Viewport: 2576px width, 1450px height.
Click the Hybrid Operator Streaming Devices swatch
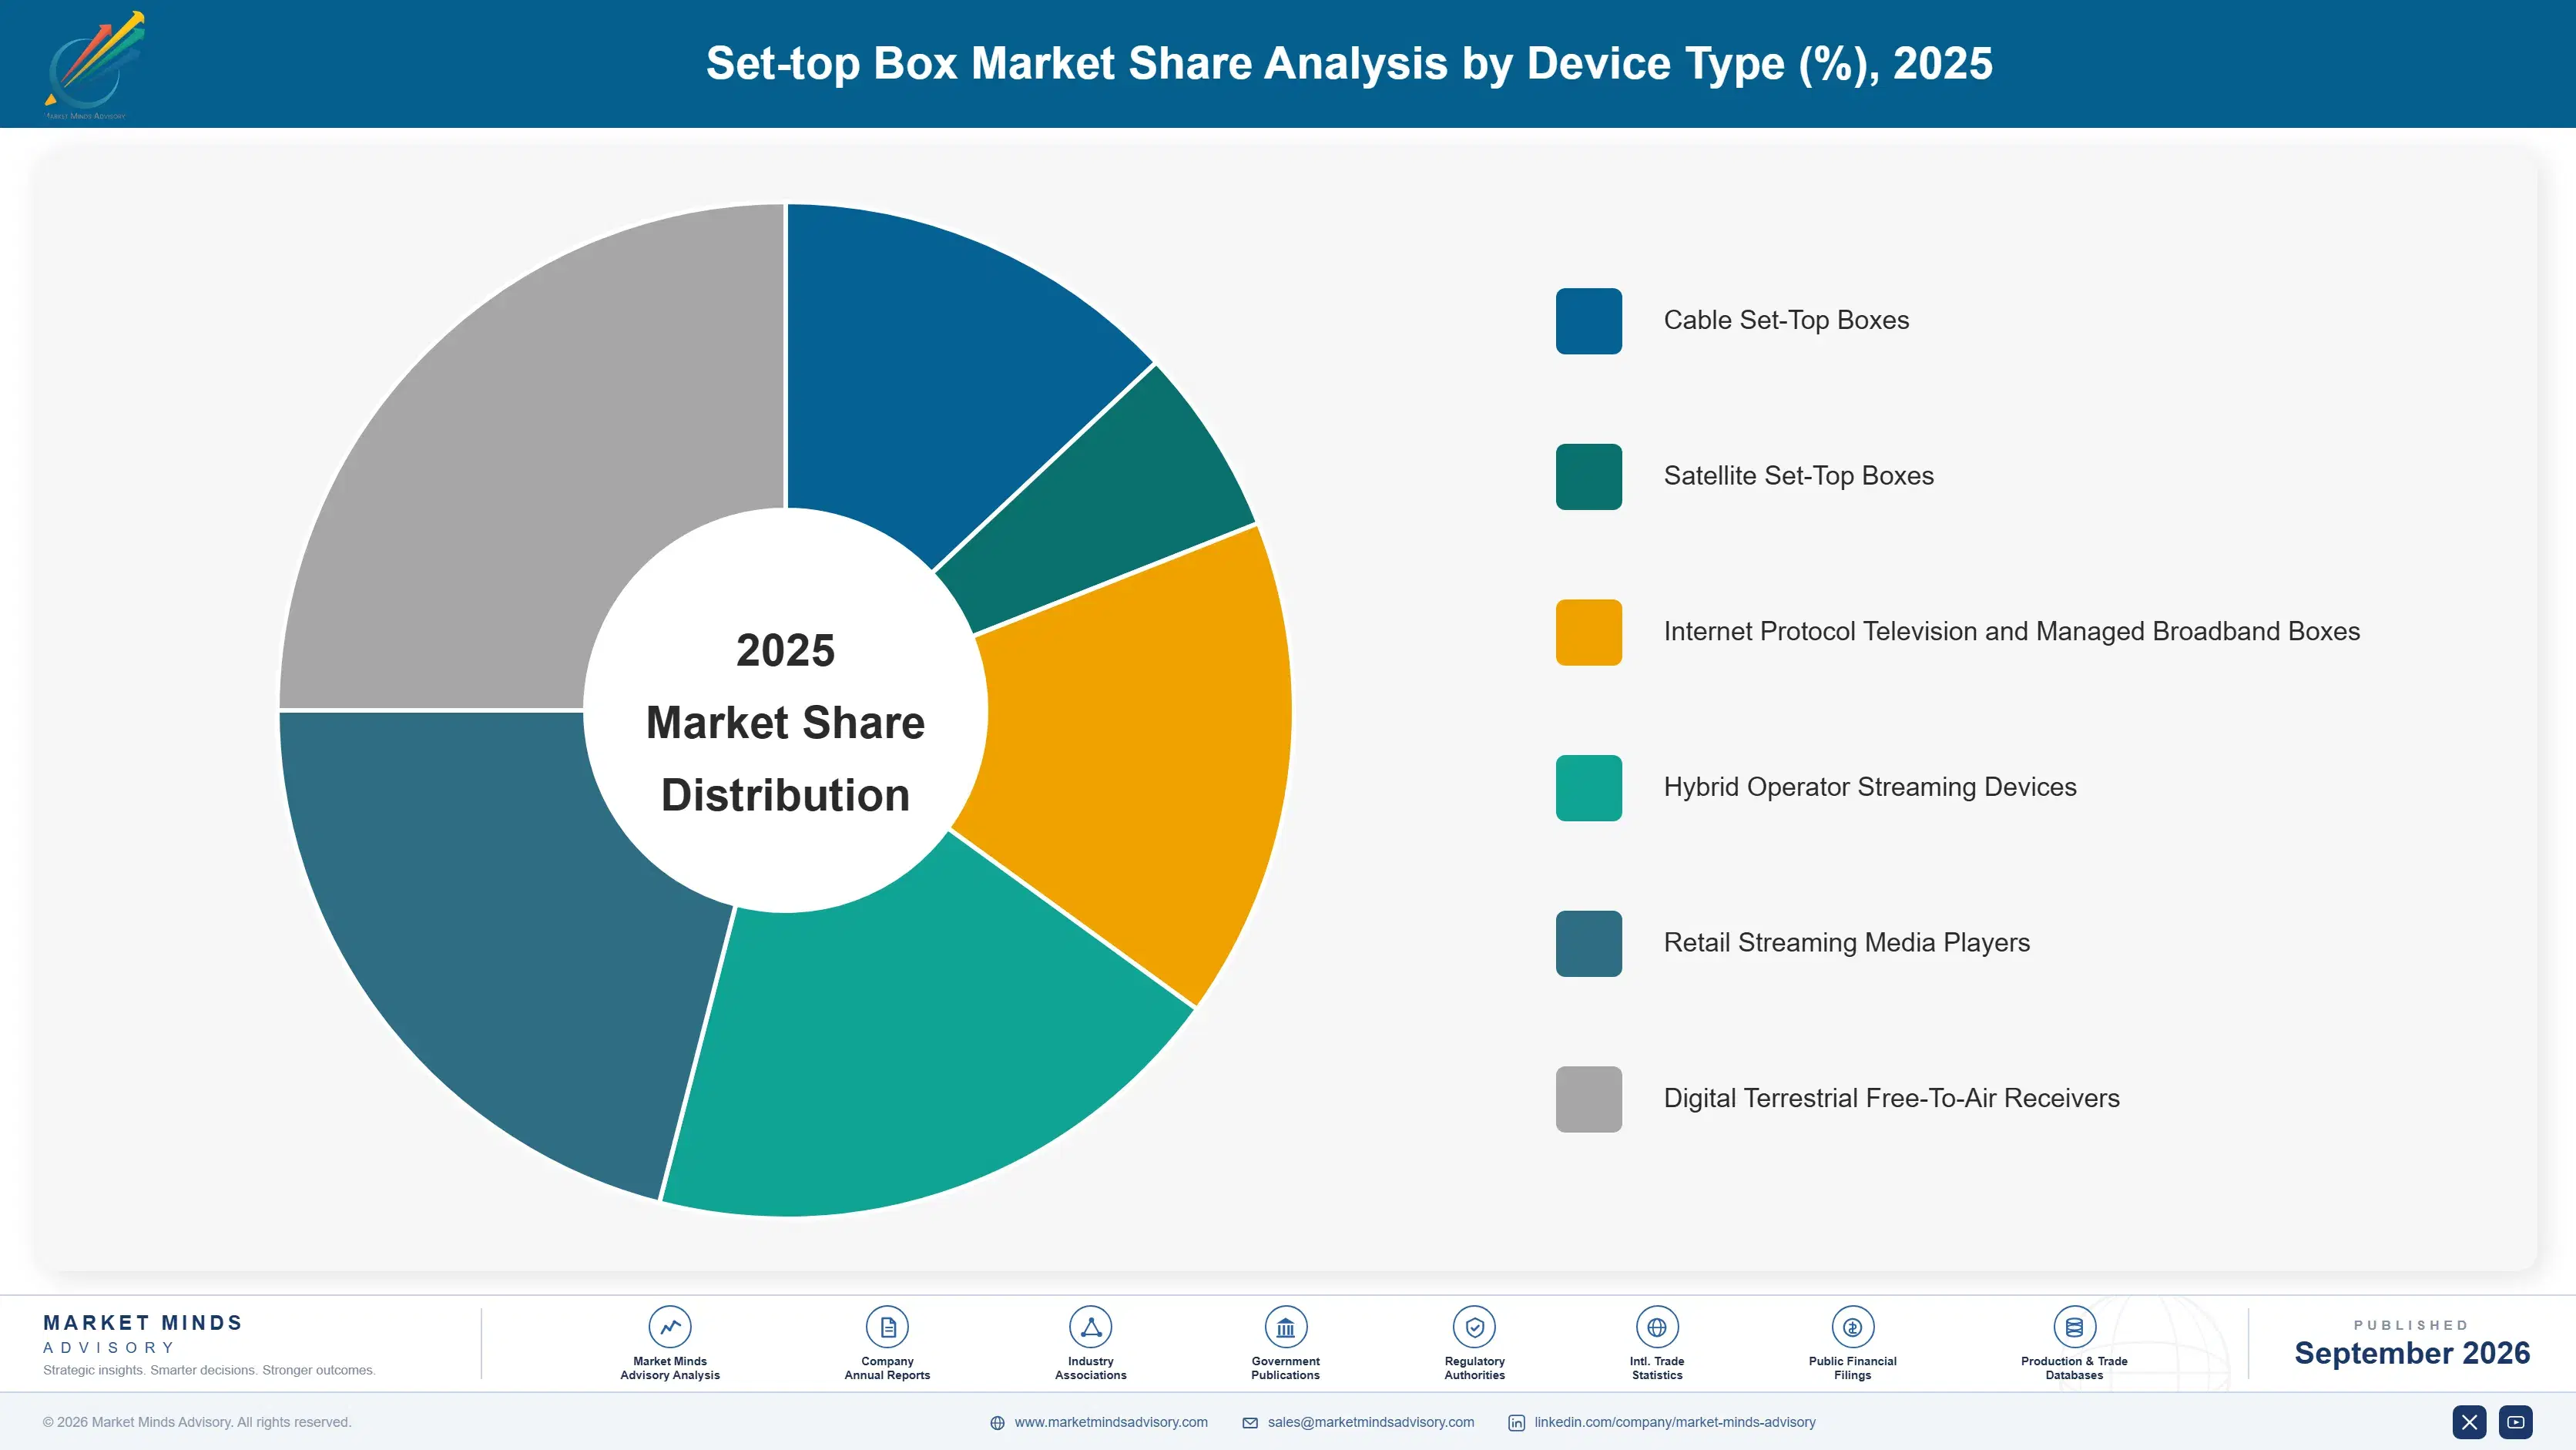1589,788
